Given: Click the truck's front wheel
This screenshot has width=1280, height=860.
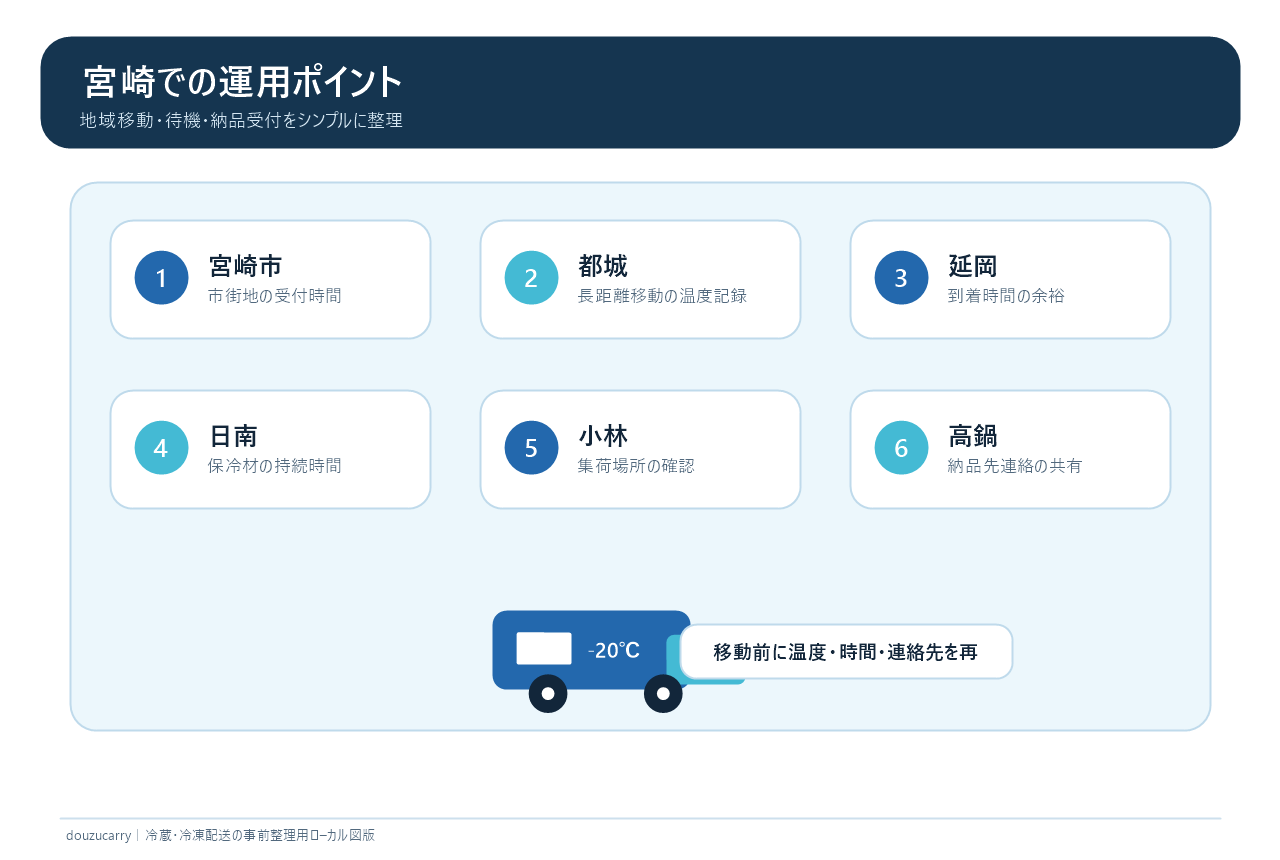Looking at the screenshot, I should [x=663, y=693].
